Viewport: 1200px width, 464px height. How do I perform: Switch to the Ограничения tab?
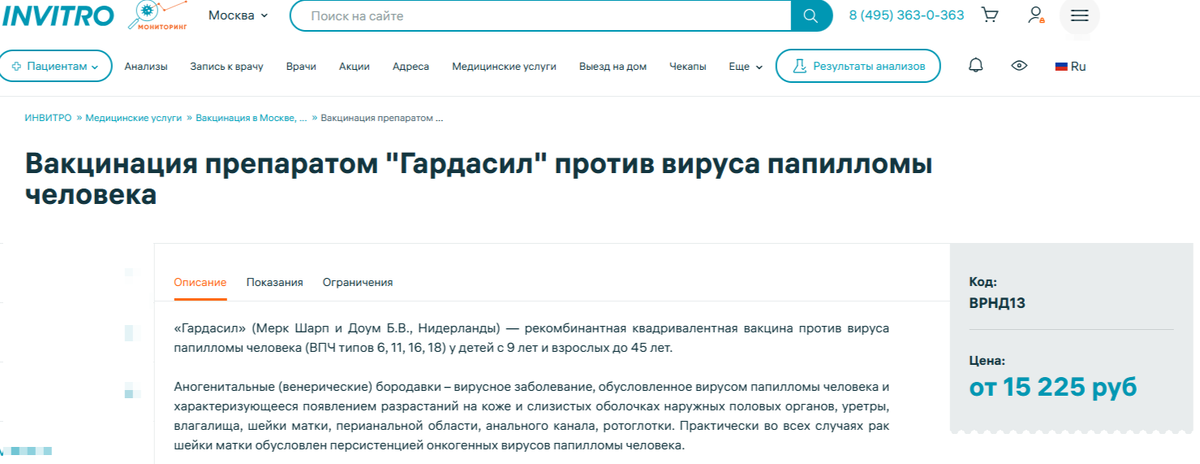pos(358,283)
